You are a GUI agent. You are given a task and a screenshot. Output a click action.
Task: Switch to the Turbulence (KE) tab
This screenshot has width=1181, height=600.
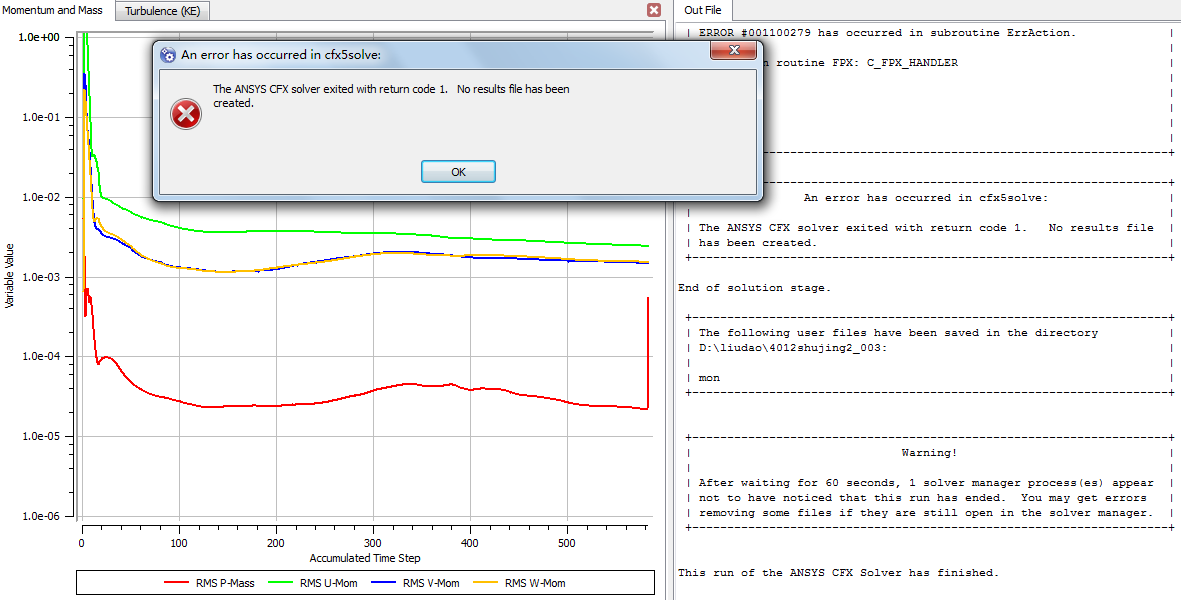click(x=165, y=11)
